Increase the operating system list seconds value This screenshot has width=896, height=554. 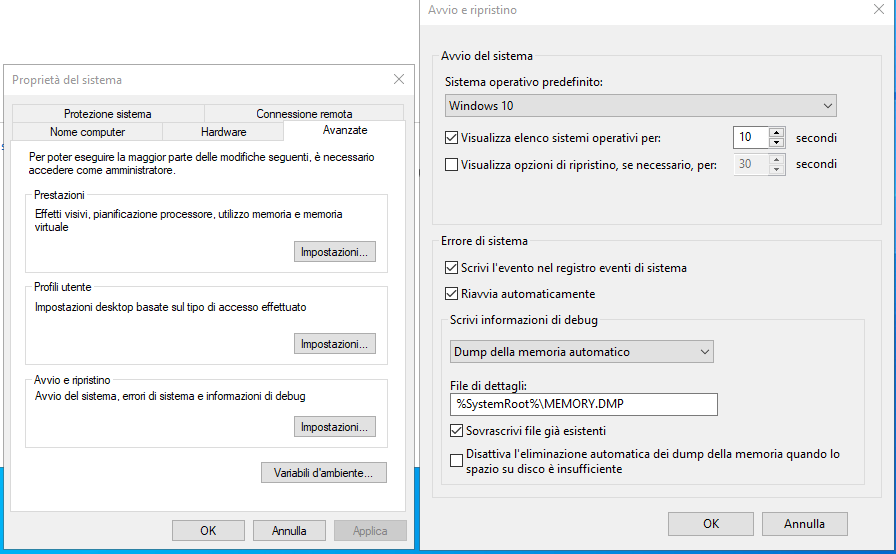click(x=776, y=133)
